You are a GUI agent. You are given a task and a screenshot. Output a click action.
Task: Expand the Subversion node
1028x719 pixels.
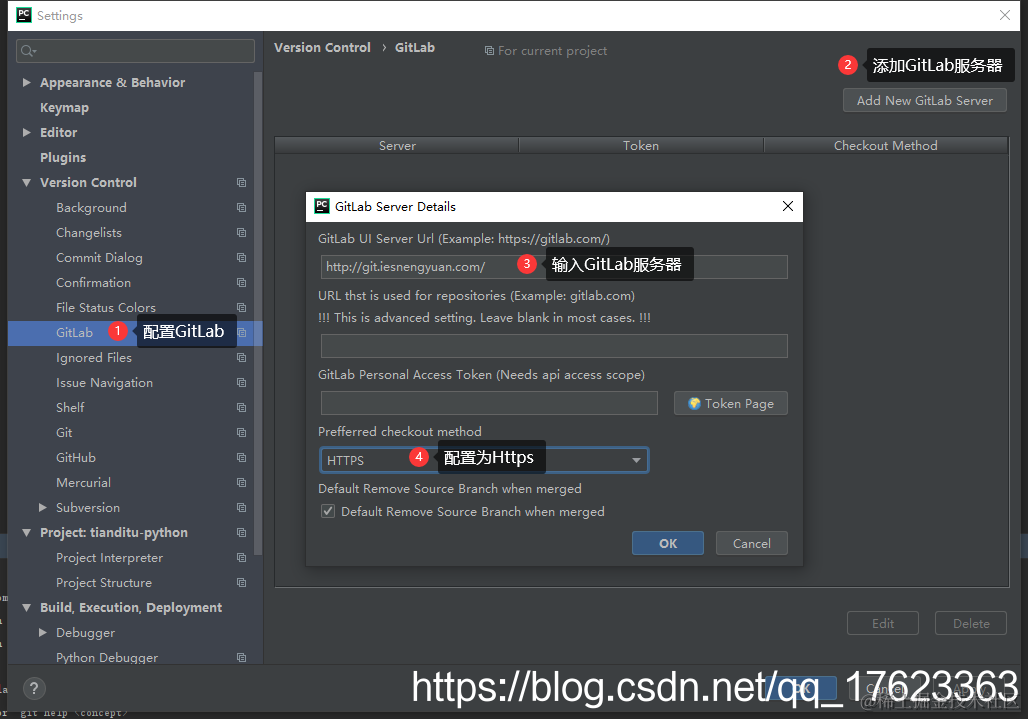tap(43, 507)
